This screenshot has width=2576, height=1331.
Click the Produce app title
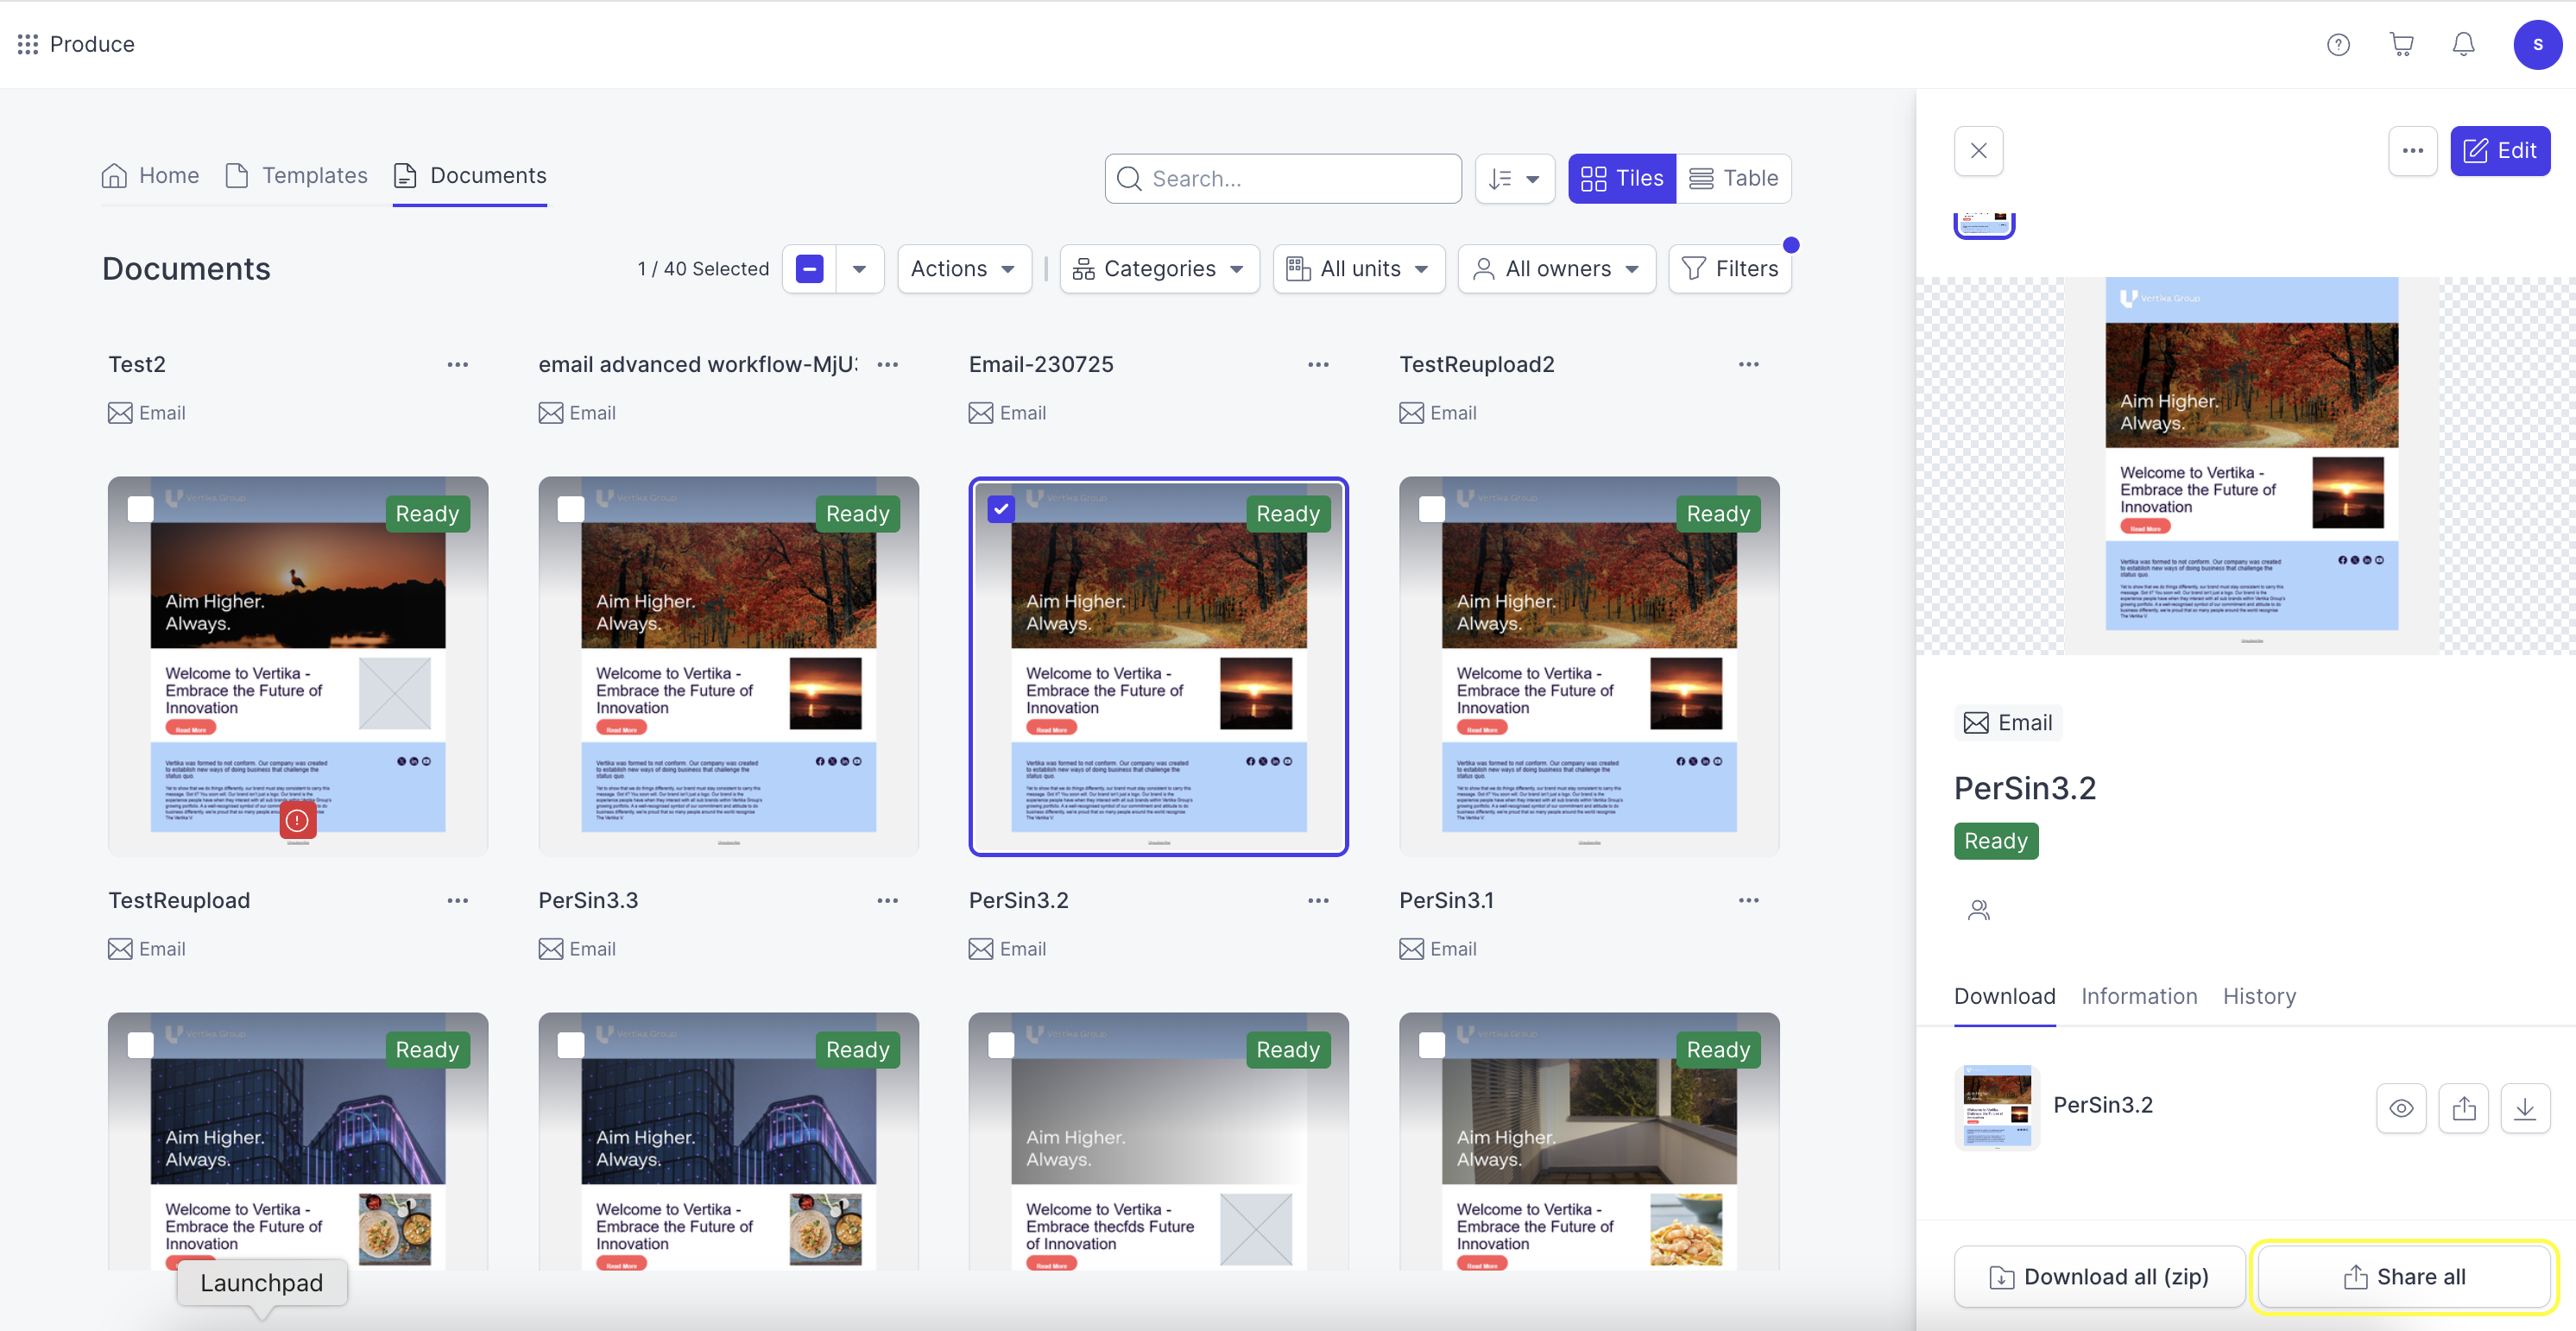(x=92, y=44)
